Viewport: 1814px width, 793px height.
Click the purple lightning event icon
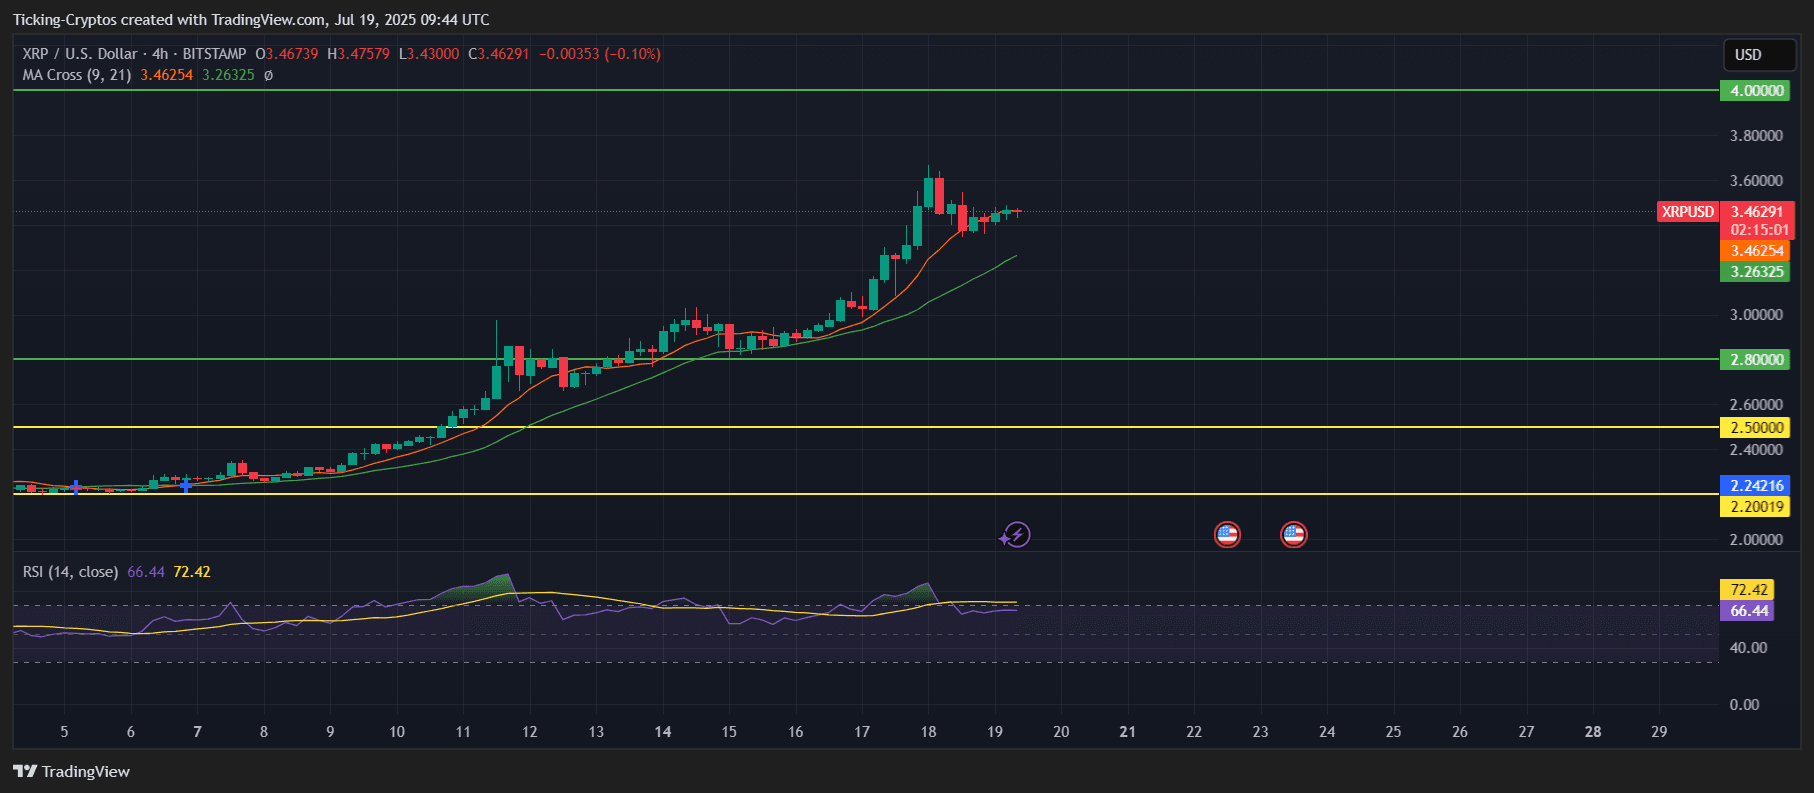[1016, 534]
